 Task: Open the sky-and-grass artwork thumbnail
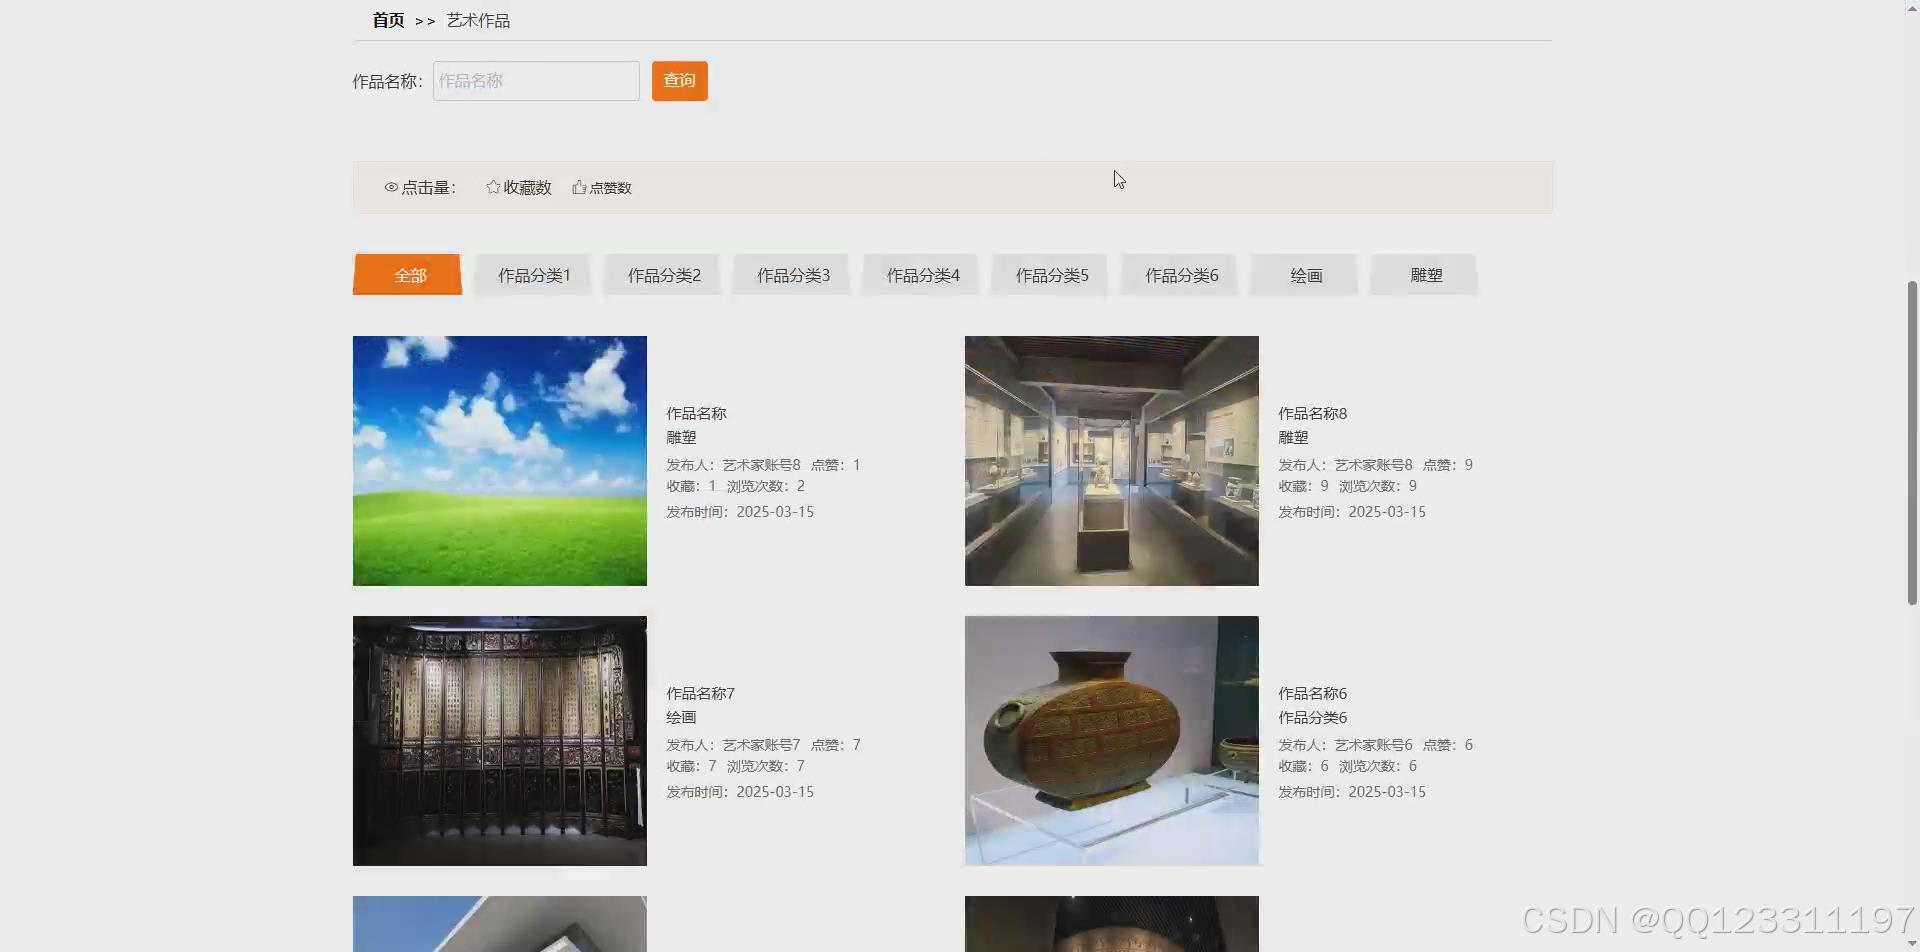click(x=499, y=460)
